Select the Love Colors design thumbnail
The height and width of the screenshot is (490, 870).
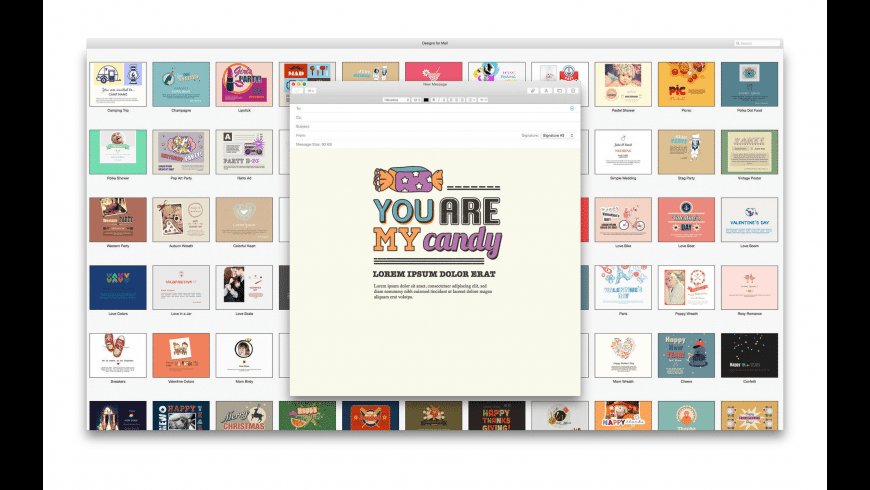[118, 287]
